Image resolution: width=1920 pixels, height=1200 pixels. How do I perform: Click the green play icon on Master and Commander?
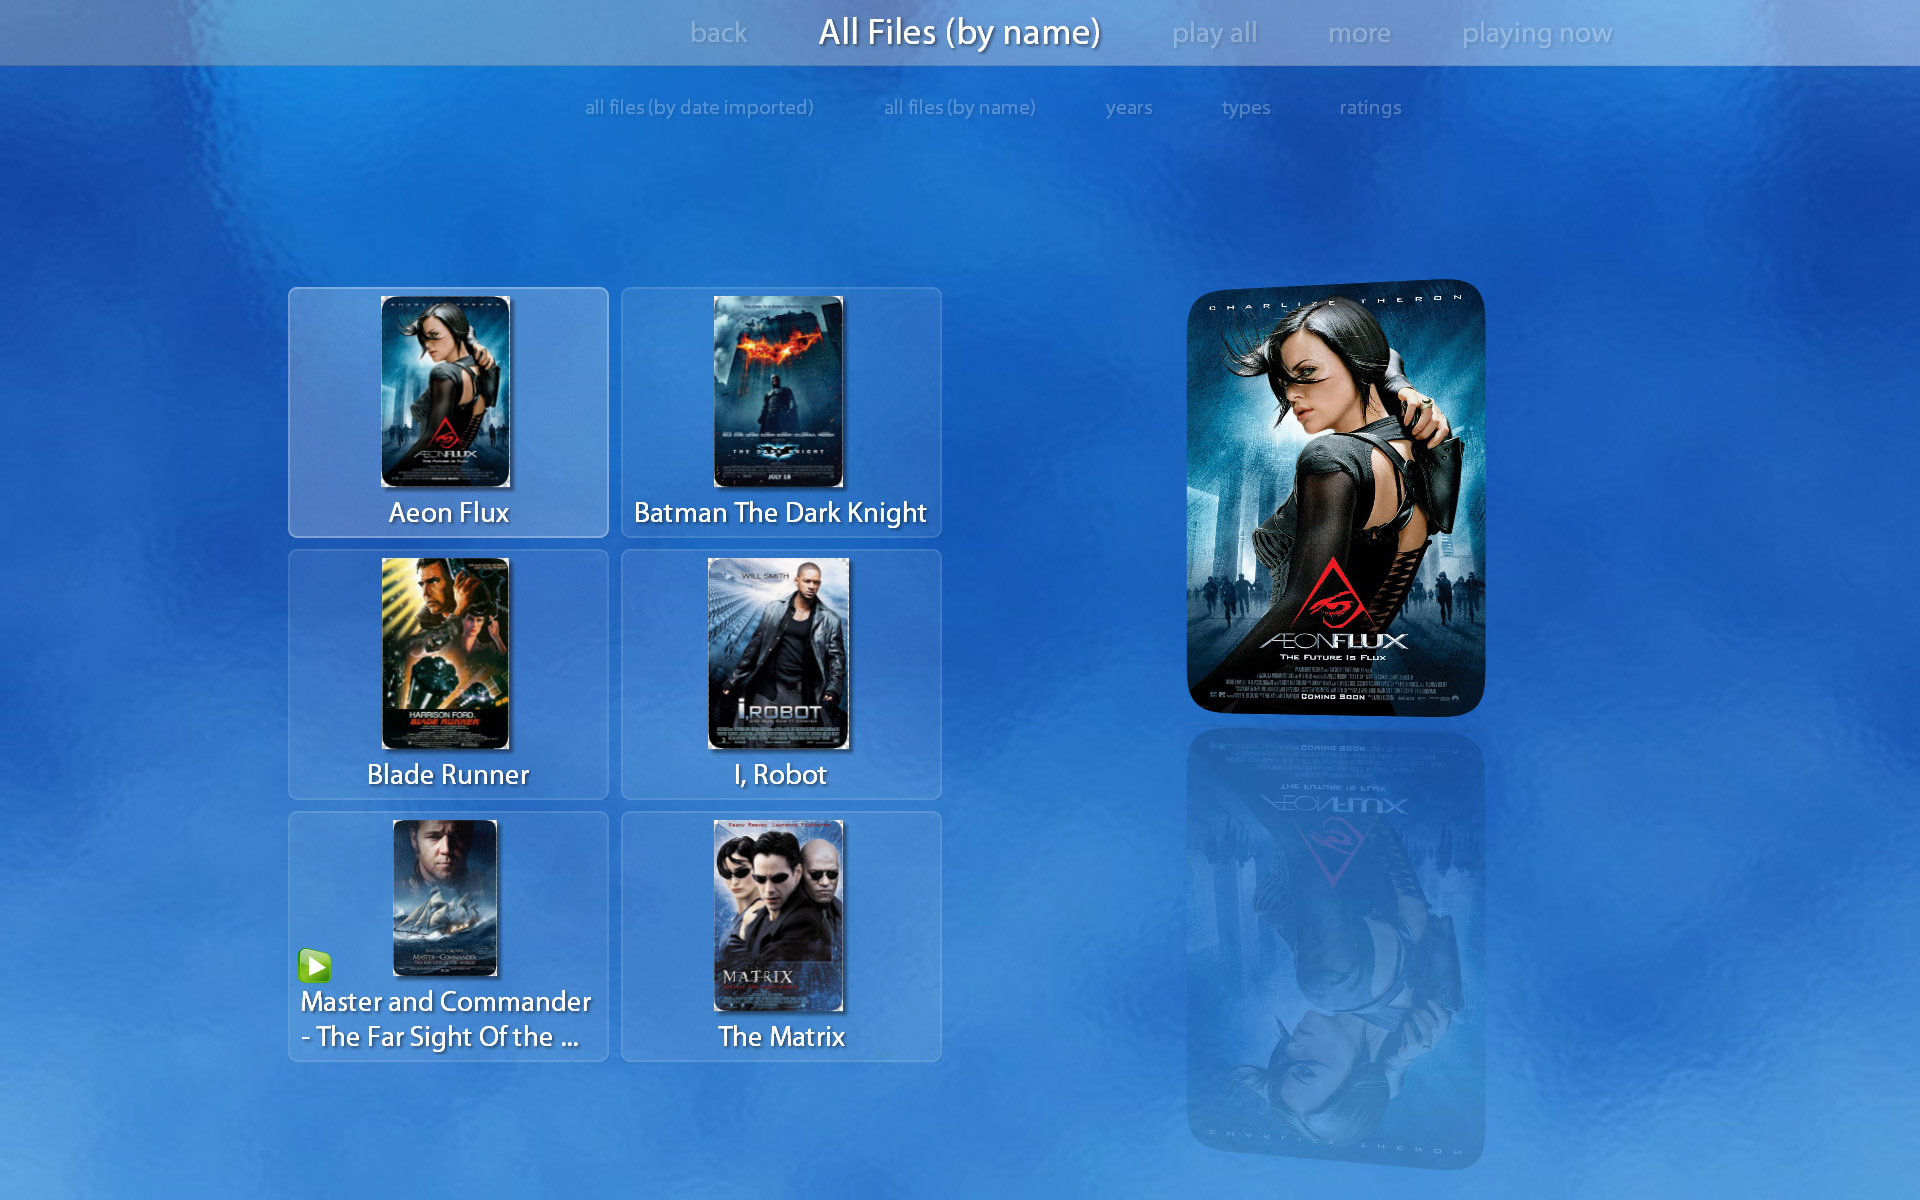coord(314,966)
